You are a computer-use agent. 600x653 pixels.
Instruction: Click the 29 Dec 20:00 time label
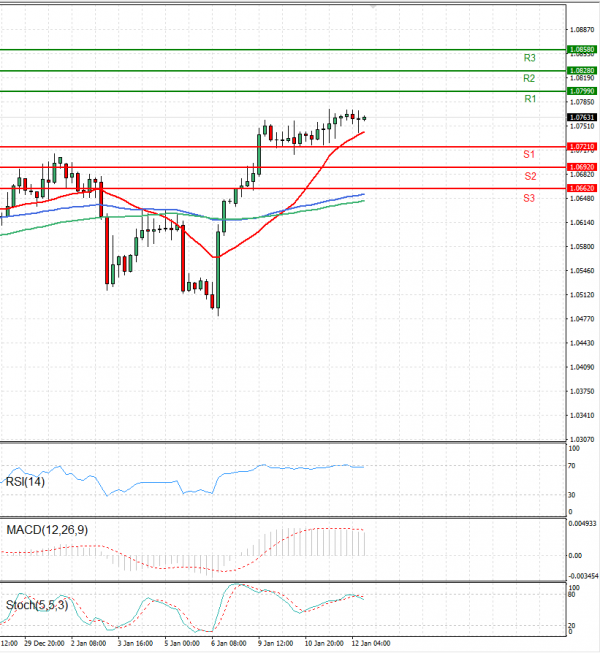click(44, 643)
